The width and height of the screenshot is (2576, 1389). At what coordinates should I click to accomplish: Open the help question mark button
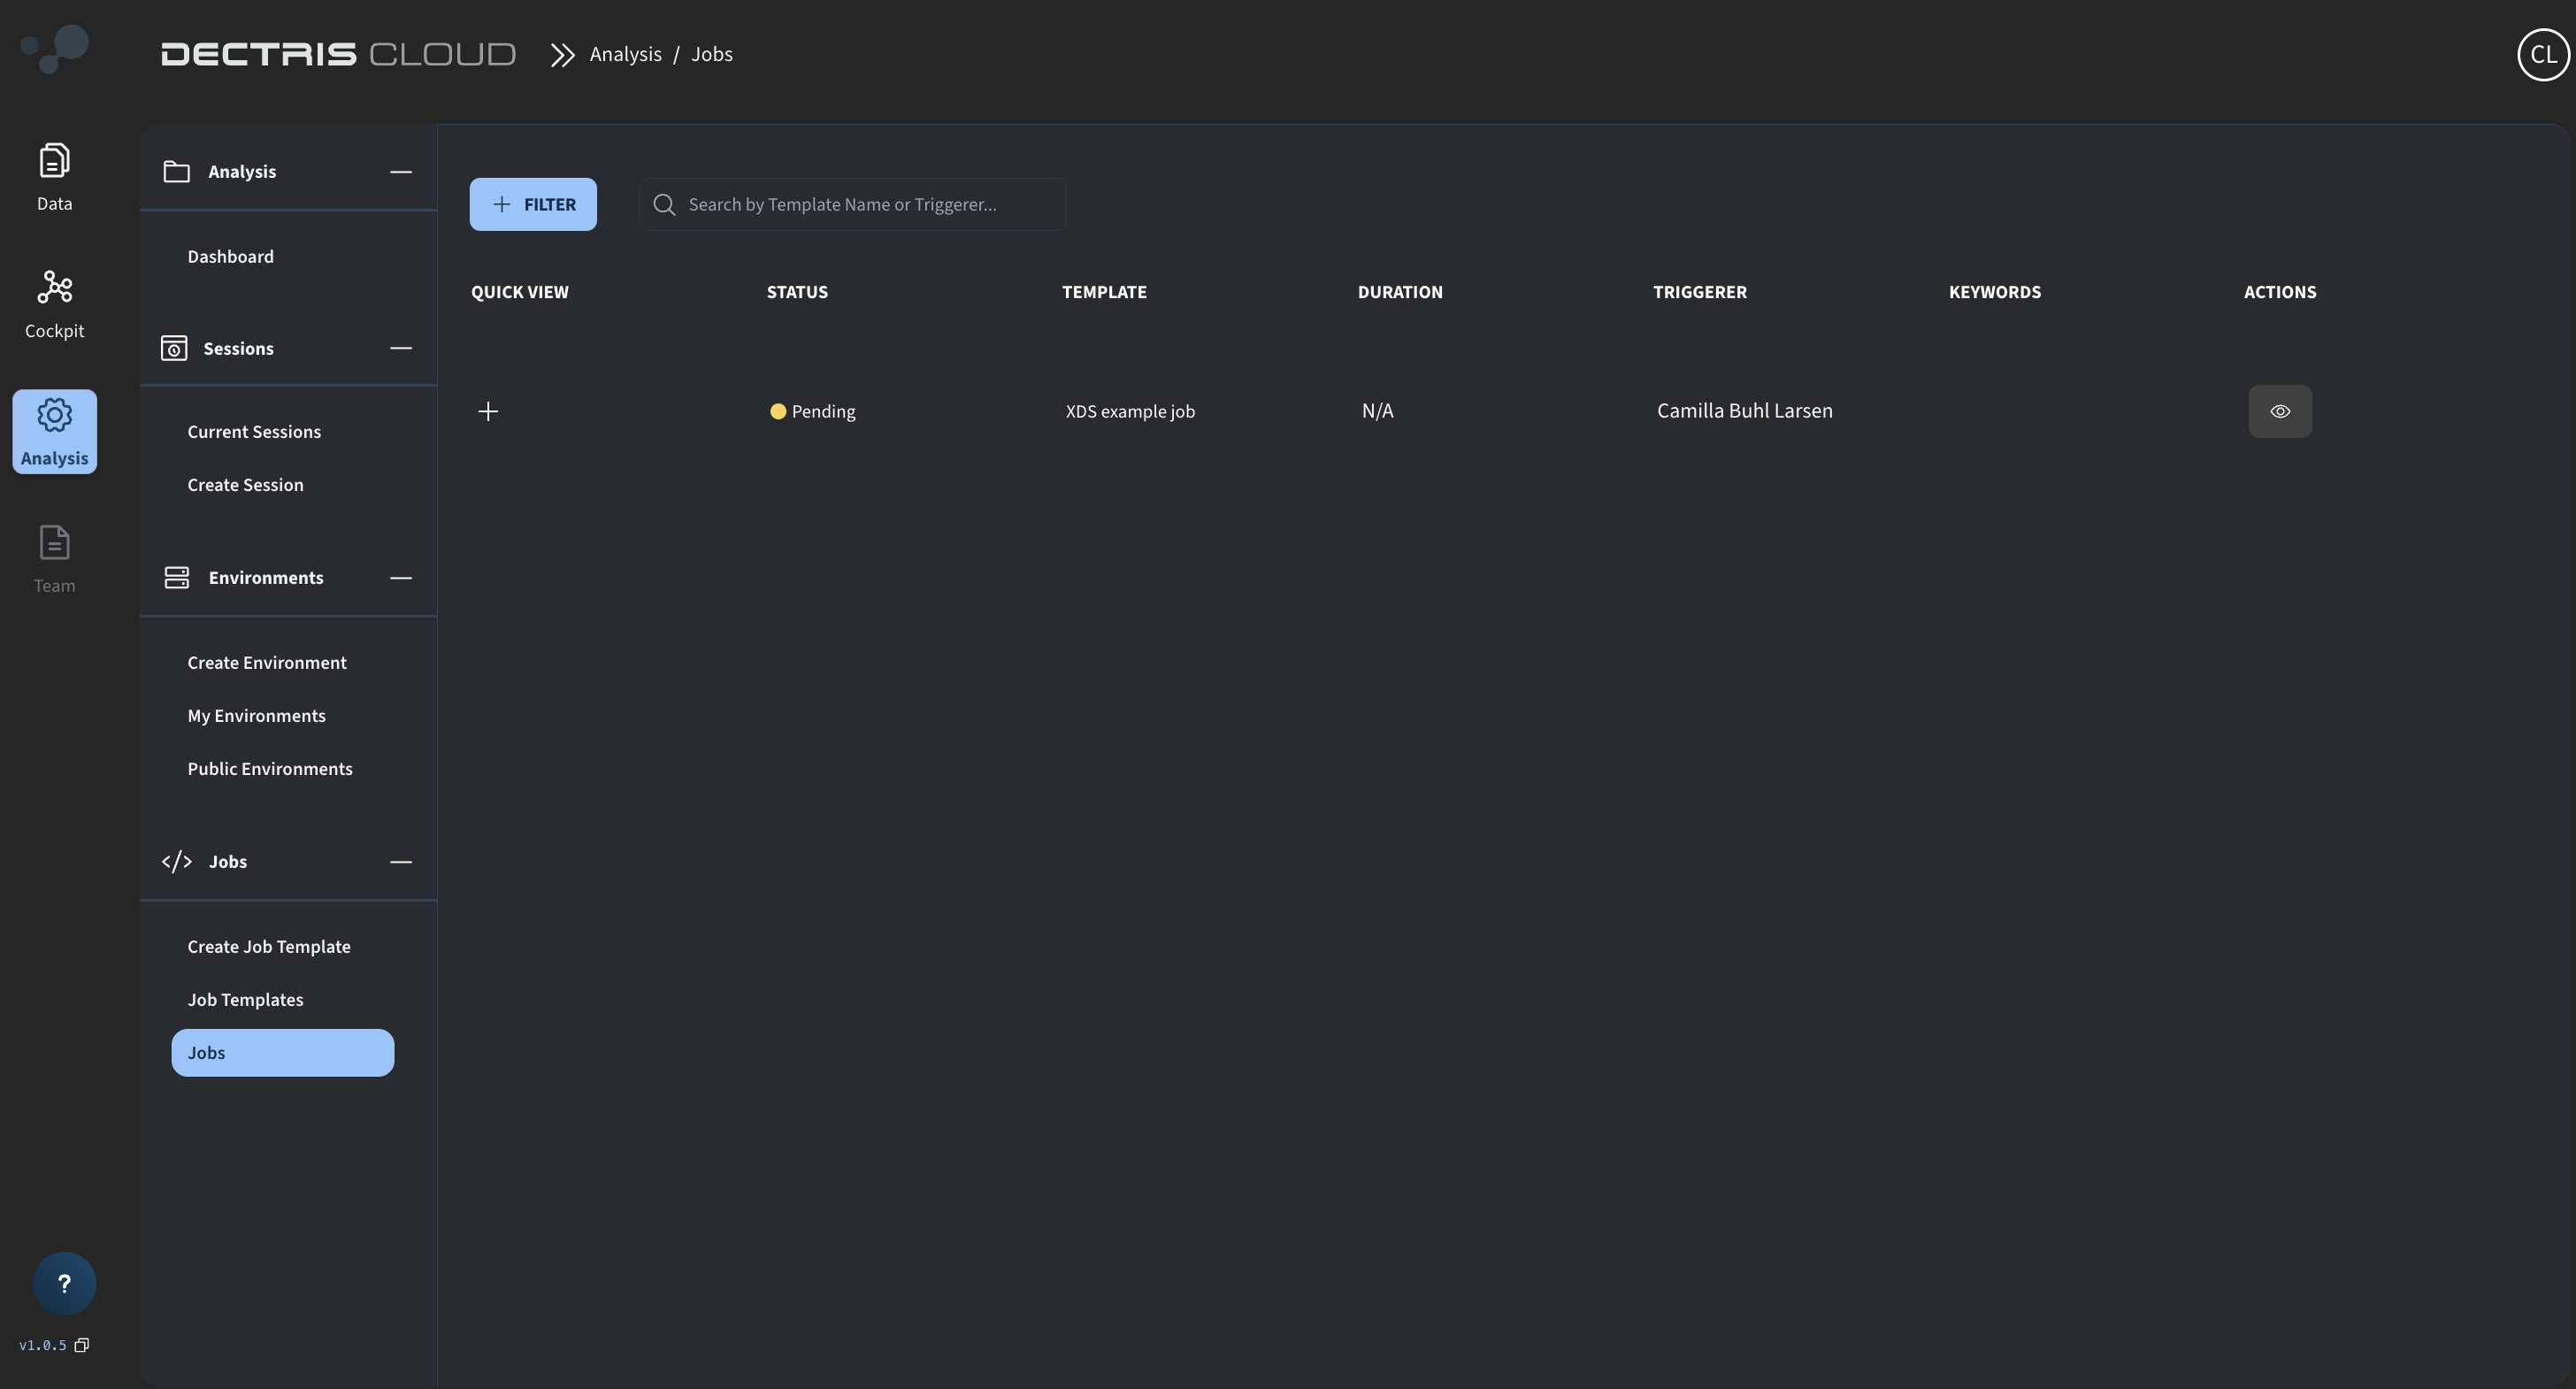pos(64,1283)
